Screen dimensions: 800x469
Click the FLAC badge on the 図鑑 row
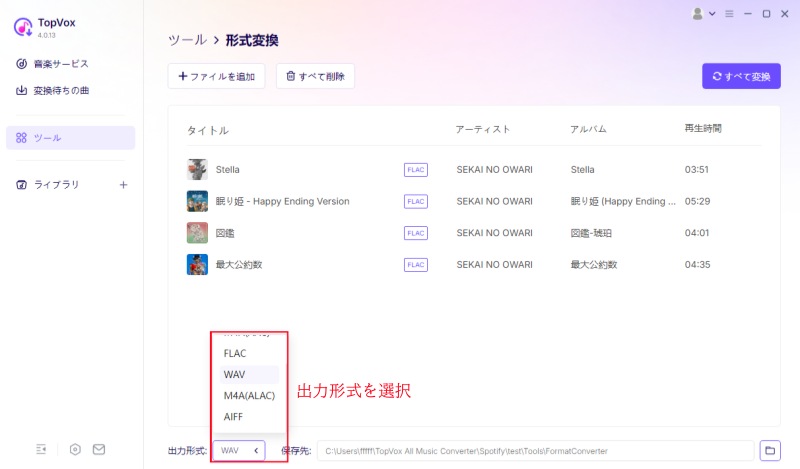(x=416, y=233)
